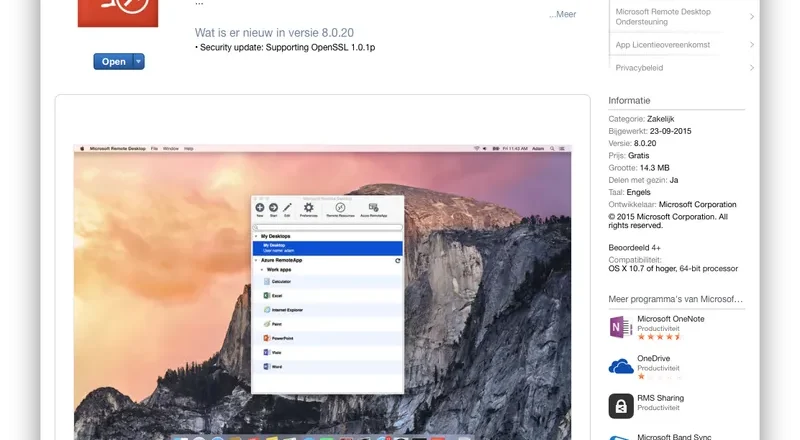Select the Word icon in the Work apps list
The image size is (800, 440).
[266, 366]
